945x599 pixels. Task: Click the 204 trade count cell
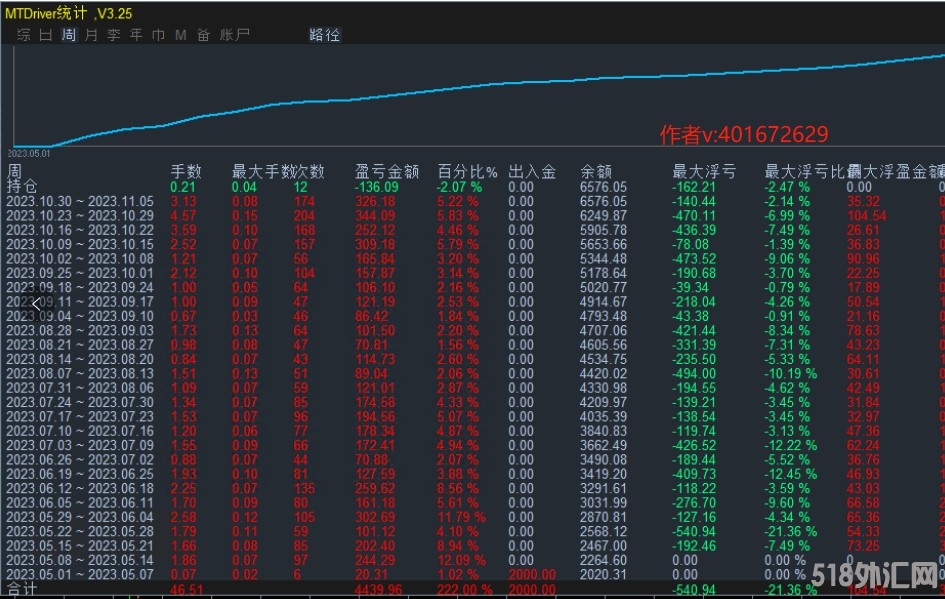pyautogui.click(x=304, y=216)
